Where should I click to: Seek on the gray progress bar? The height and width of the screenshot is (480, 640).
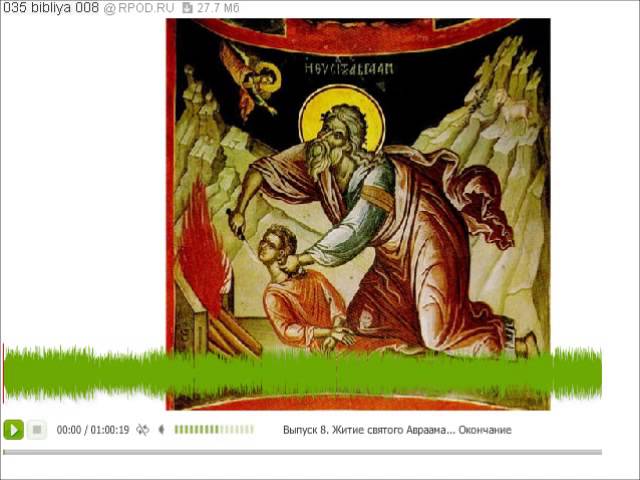302,452
